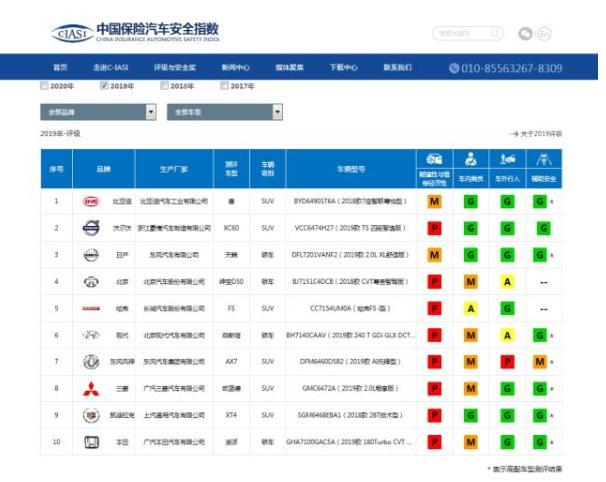606x482 pixels.
Task: Click the yellow A rating in row 4
Action: click(507, 281)
